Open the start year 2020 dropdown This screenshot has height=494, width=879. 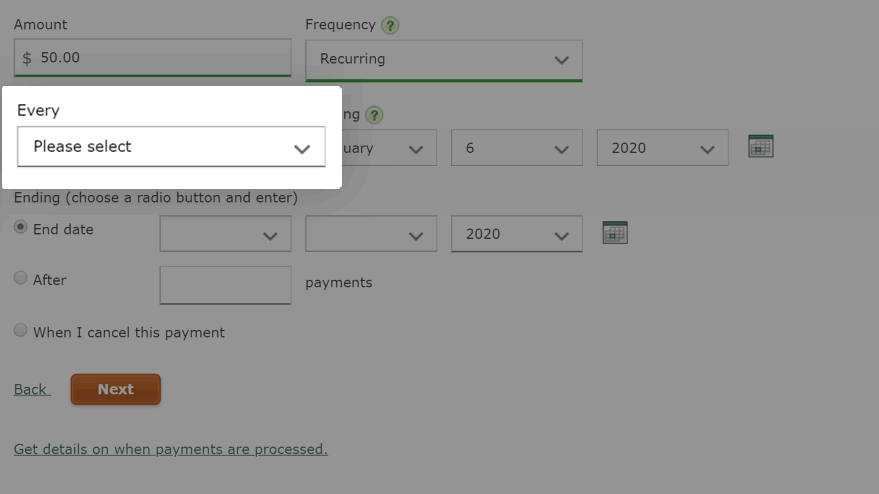[x=663, y=148]
